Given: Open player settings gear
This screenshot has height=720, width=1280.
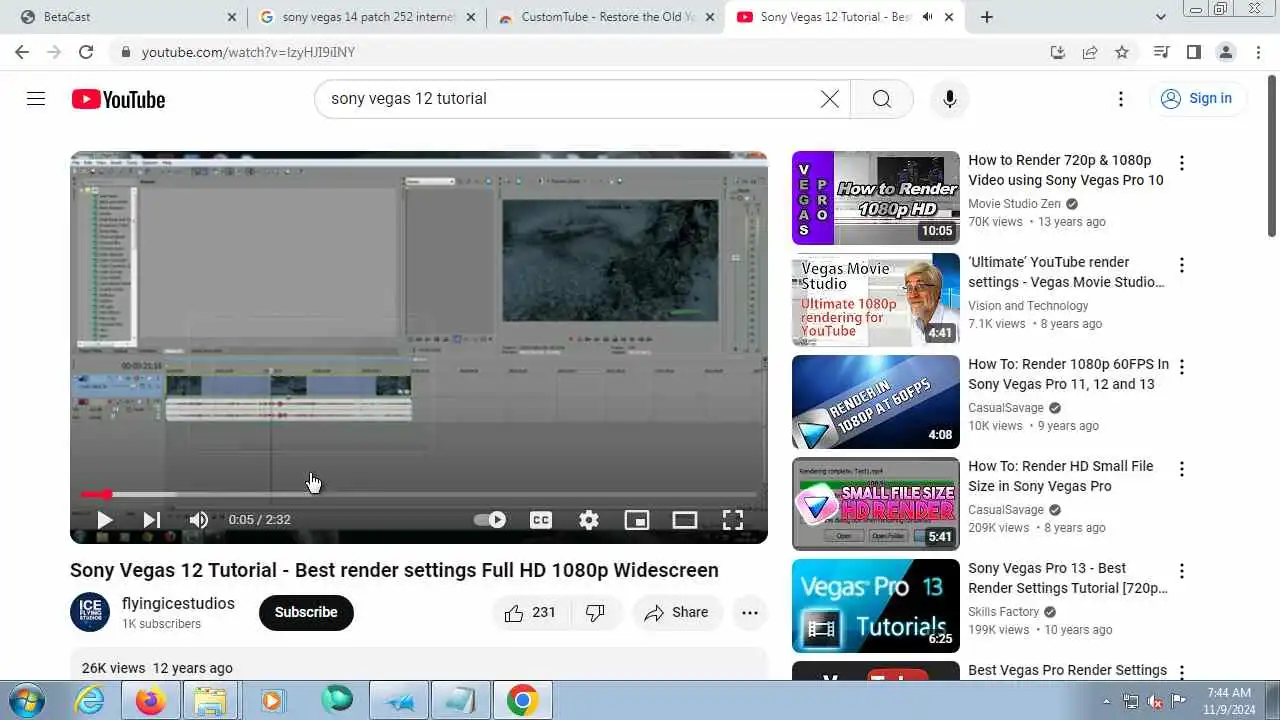Looking at the screenshot, I should click(x=589, y=520).
